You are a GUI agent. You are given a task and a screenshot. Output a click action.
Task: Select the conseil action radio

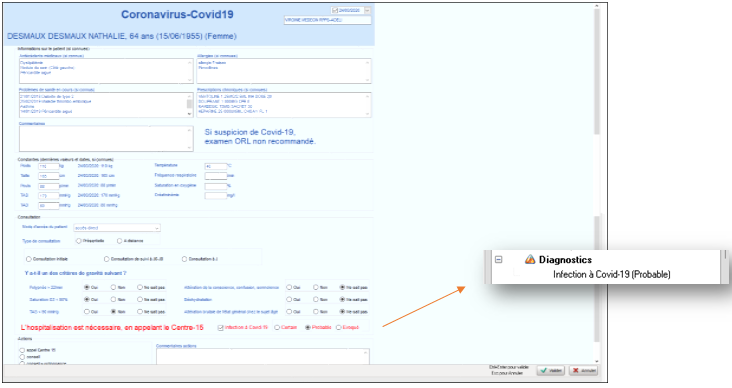pos(22,357)
